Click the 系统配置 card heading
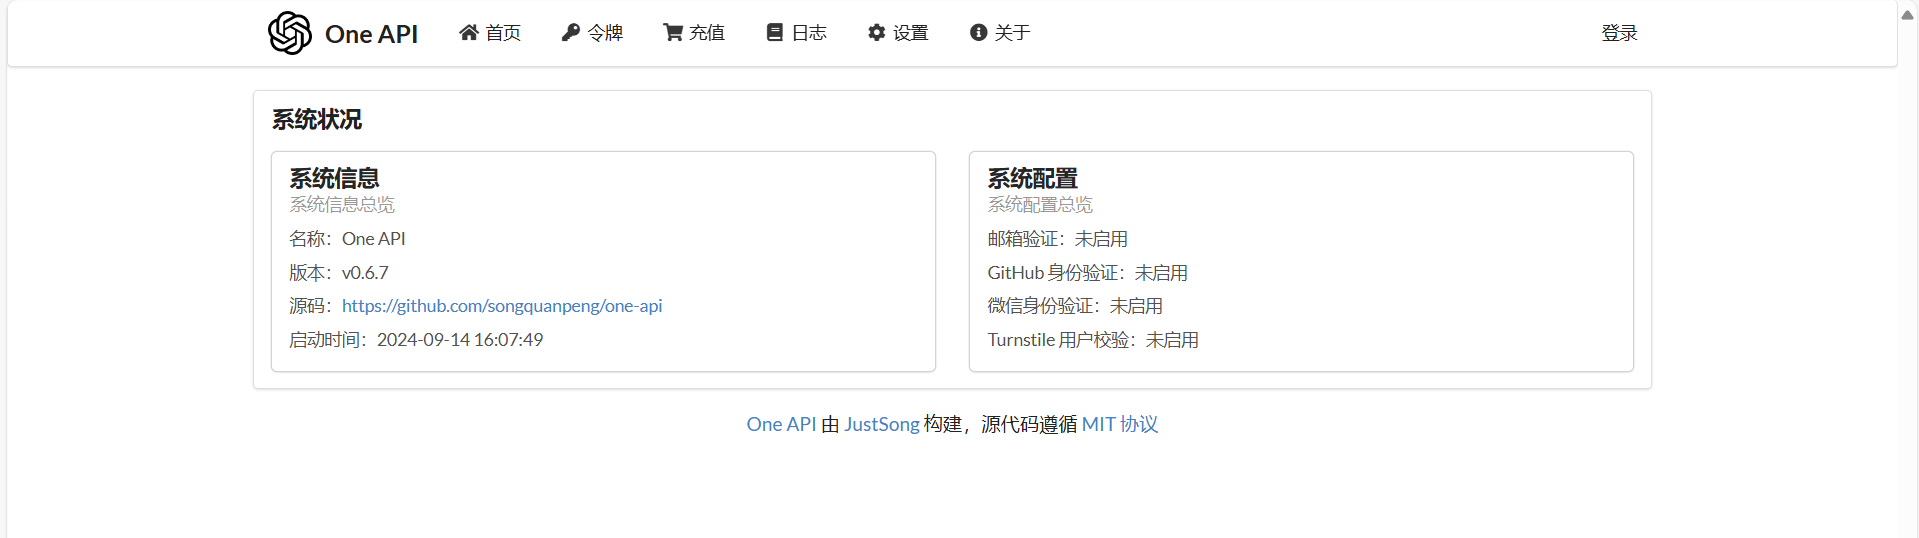The width and height of the screenshot is (1919, 538). [1033, 178]
